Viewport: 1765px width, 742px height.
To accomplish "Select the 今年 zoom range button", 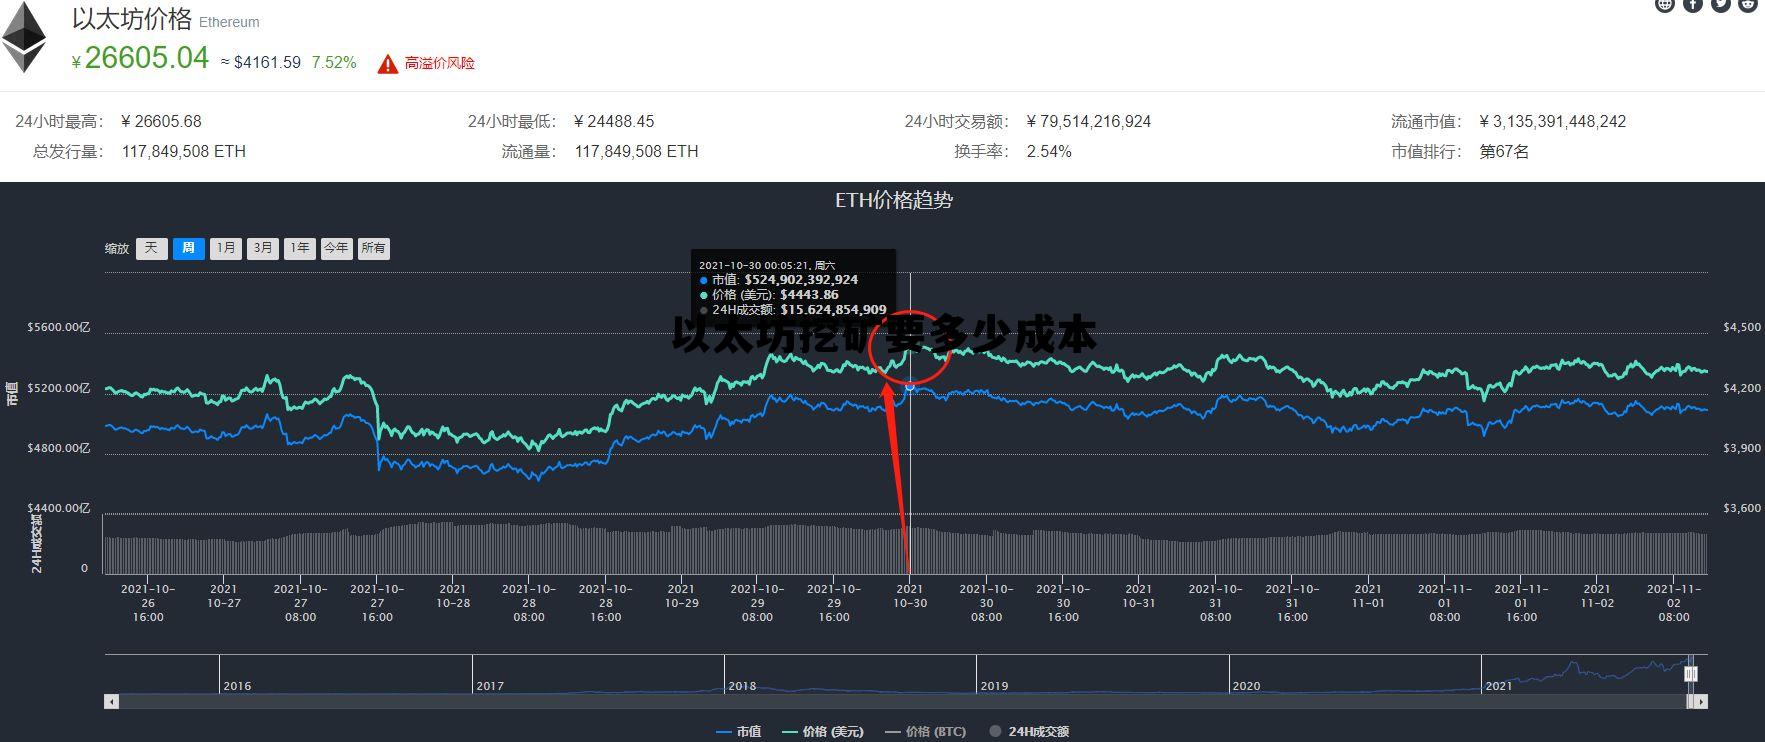I will pos(336,248).
